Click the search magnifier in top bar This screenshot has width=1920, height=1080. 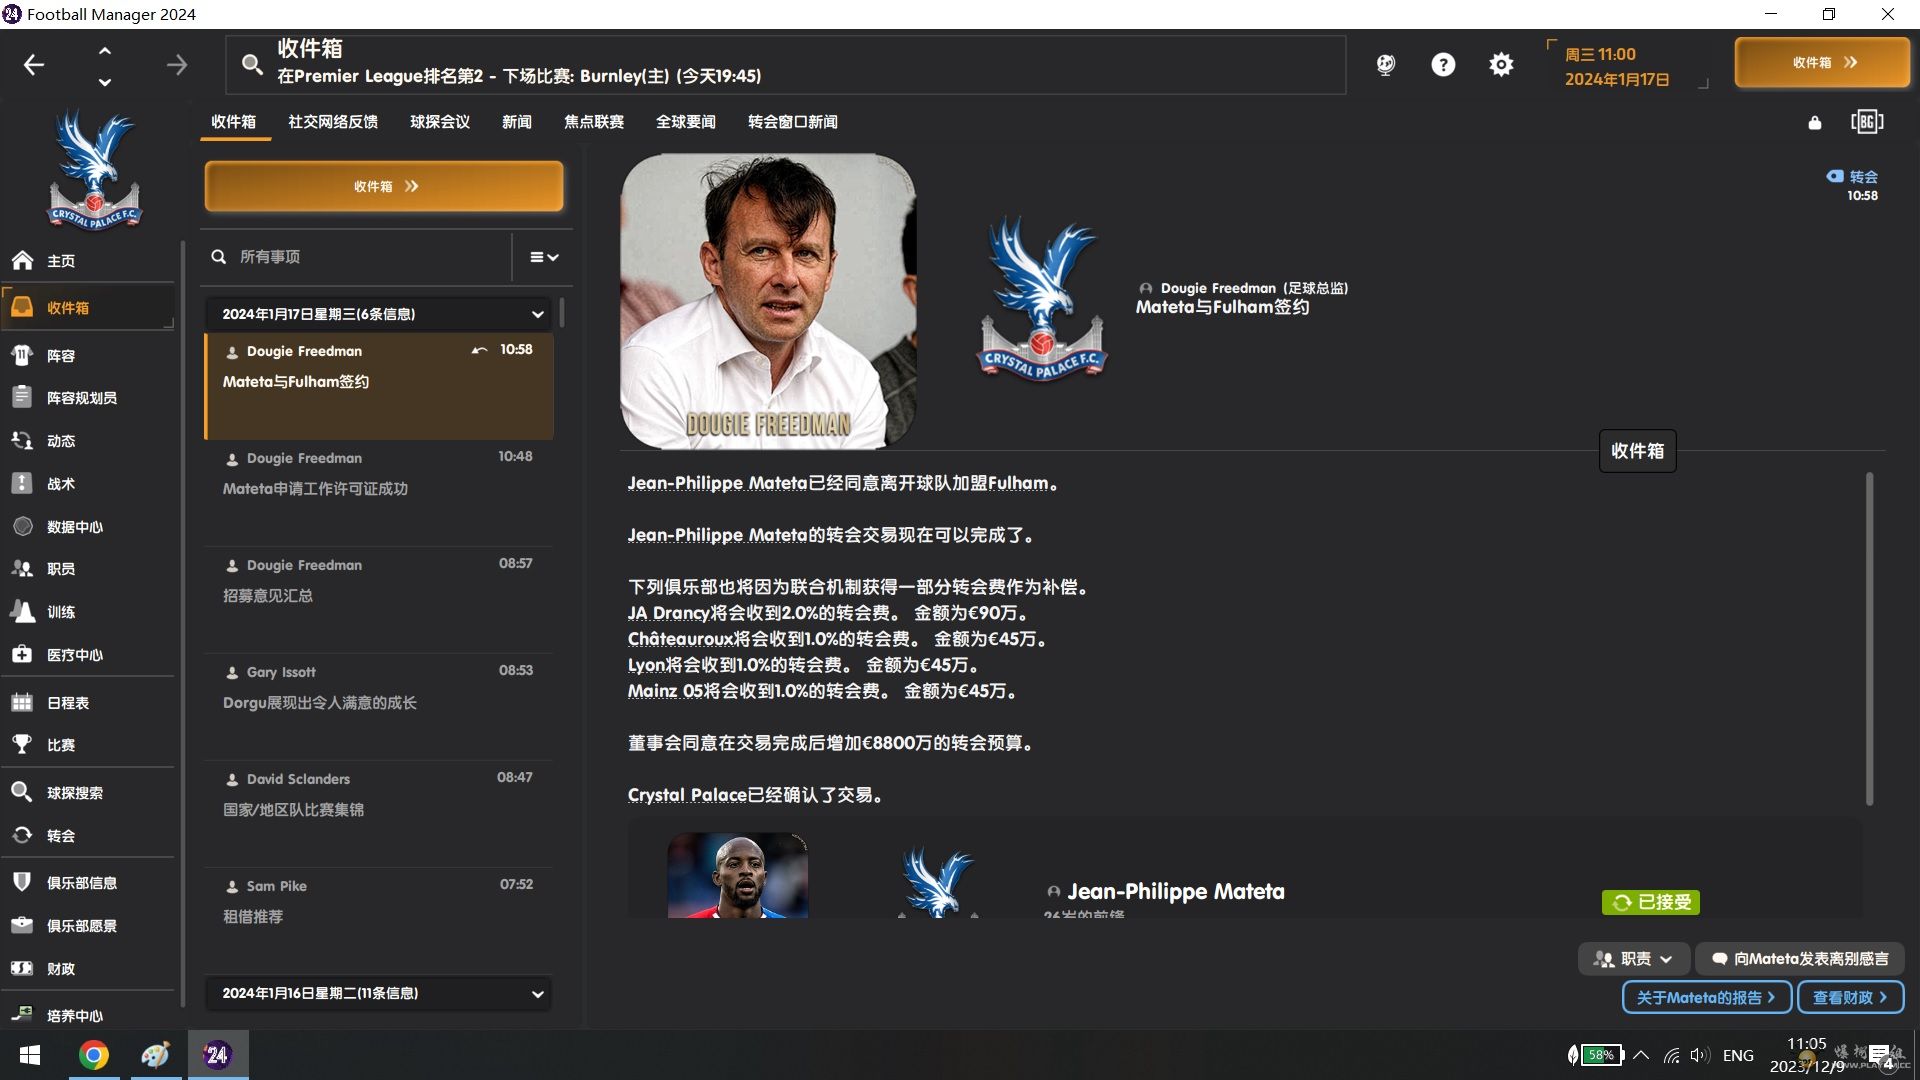[x=252, y=65]
